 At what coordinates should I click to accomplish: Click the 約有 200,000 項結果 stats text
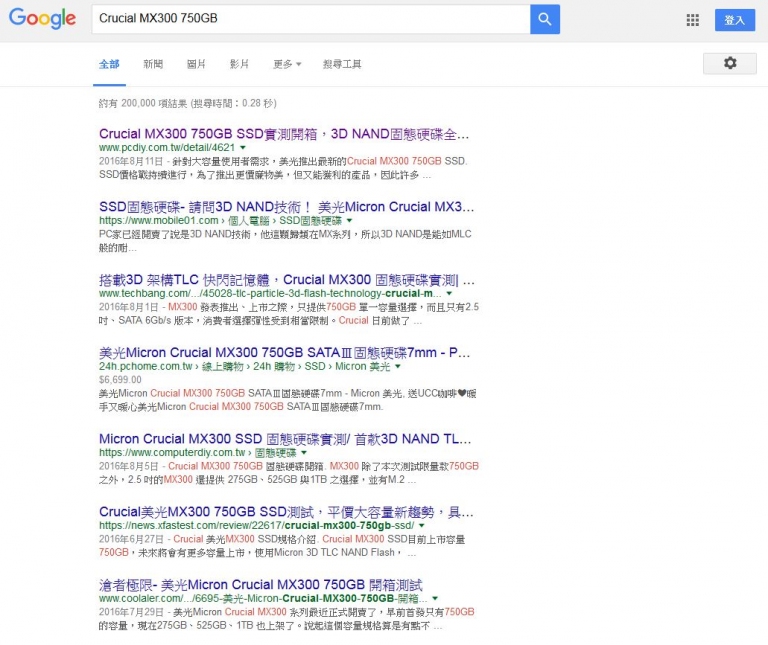188,103
